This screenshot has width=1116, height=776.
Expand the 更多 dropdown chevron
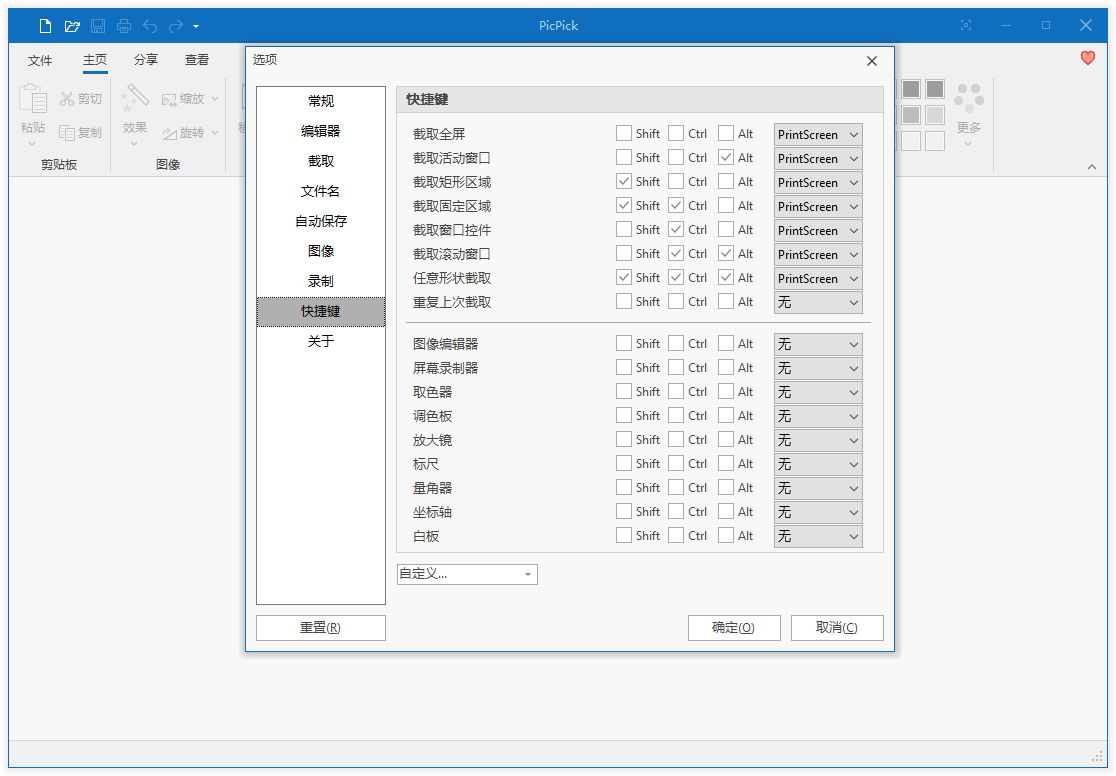968,143
